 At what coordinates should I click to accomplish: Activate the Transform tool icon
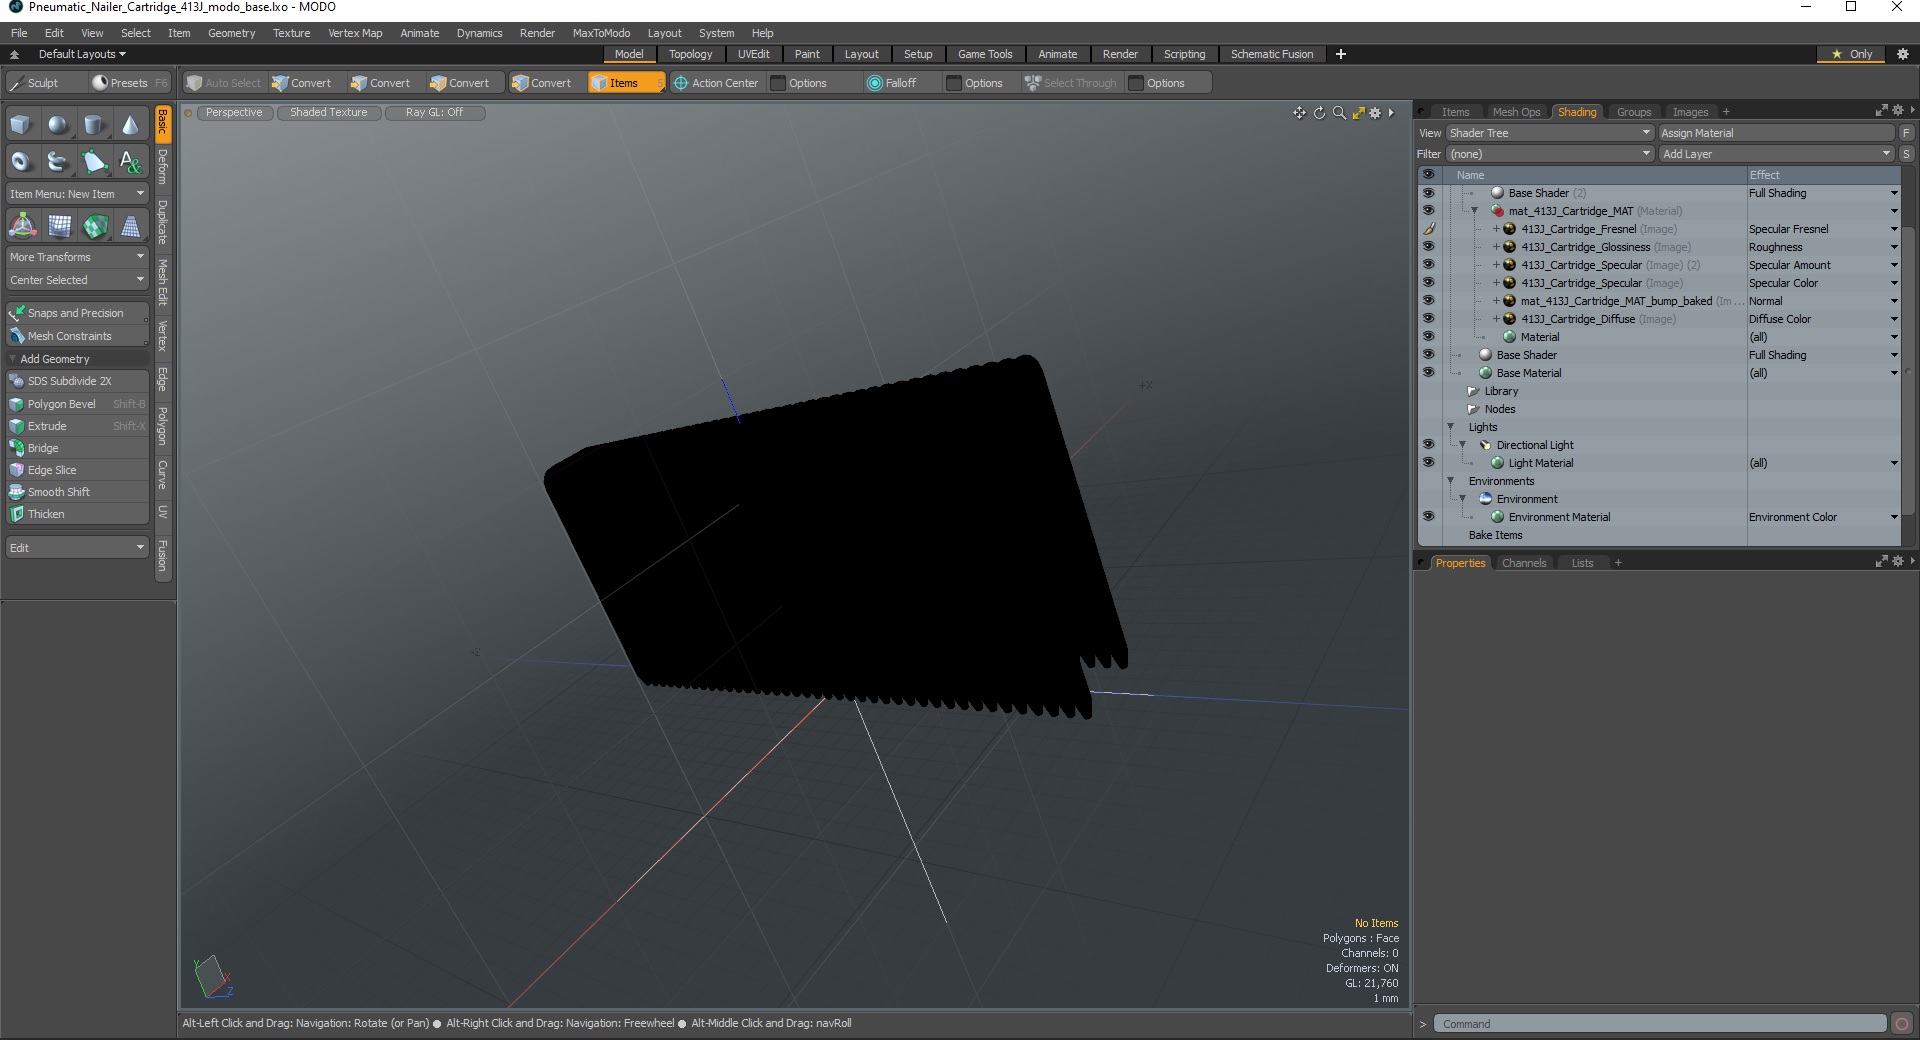tap(22, 226)
